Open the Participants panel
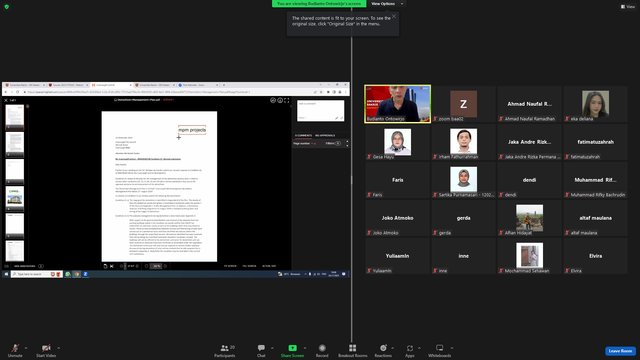The image size is (640, 360). 225,350
